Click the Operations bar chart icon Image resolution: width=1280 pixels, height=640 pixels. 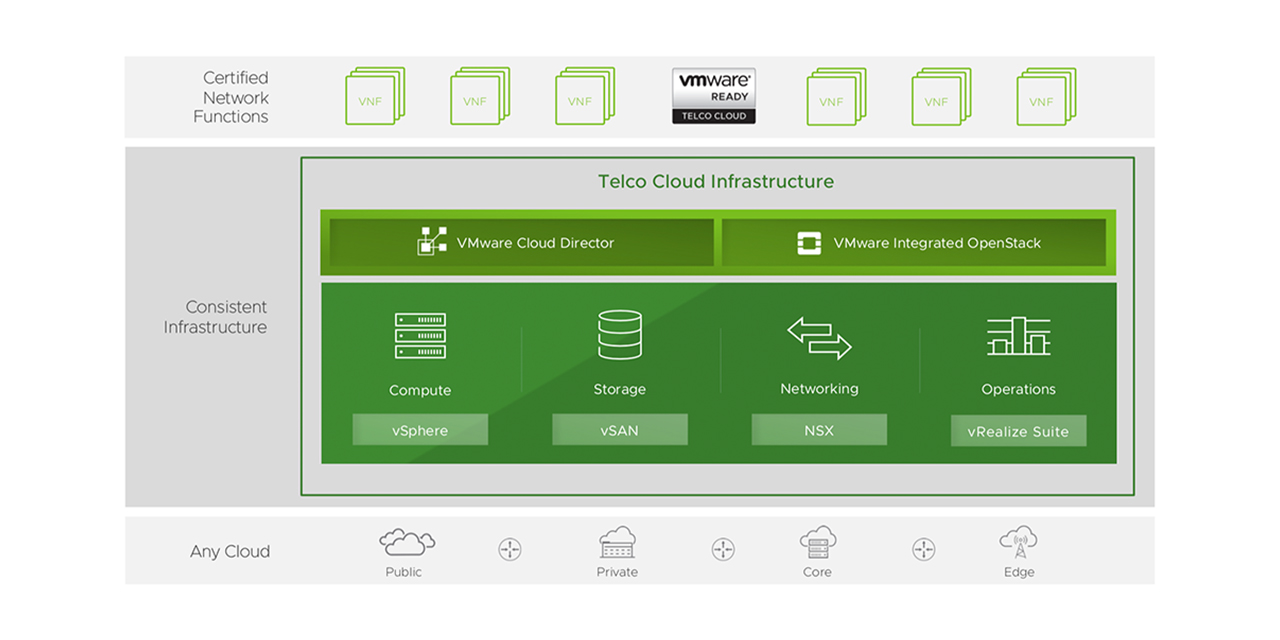coord(1018,337)
